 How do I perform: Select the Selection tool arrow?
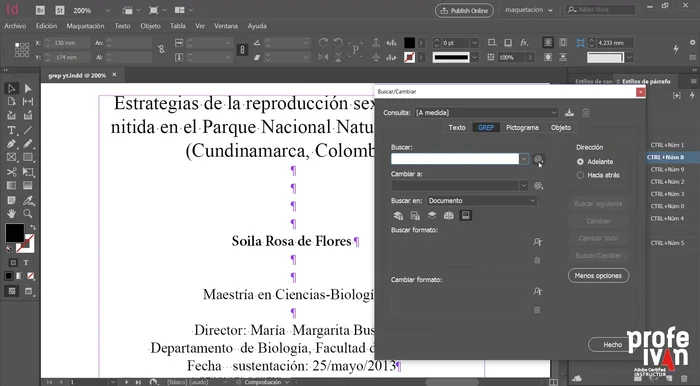pos(12,88)
